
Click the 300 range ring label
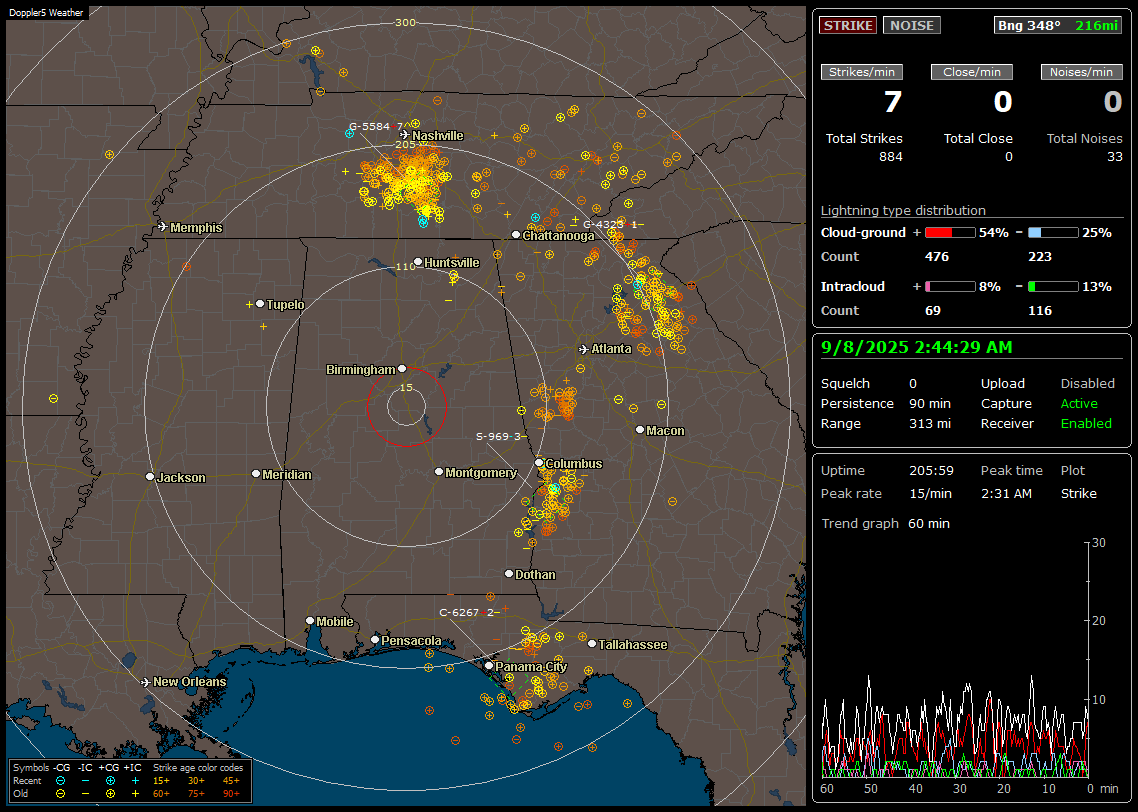click(406, 22)
